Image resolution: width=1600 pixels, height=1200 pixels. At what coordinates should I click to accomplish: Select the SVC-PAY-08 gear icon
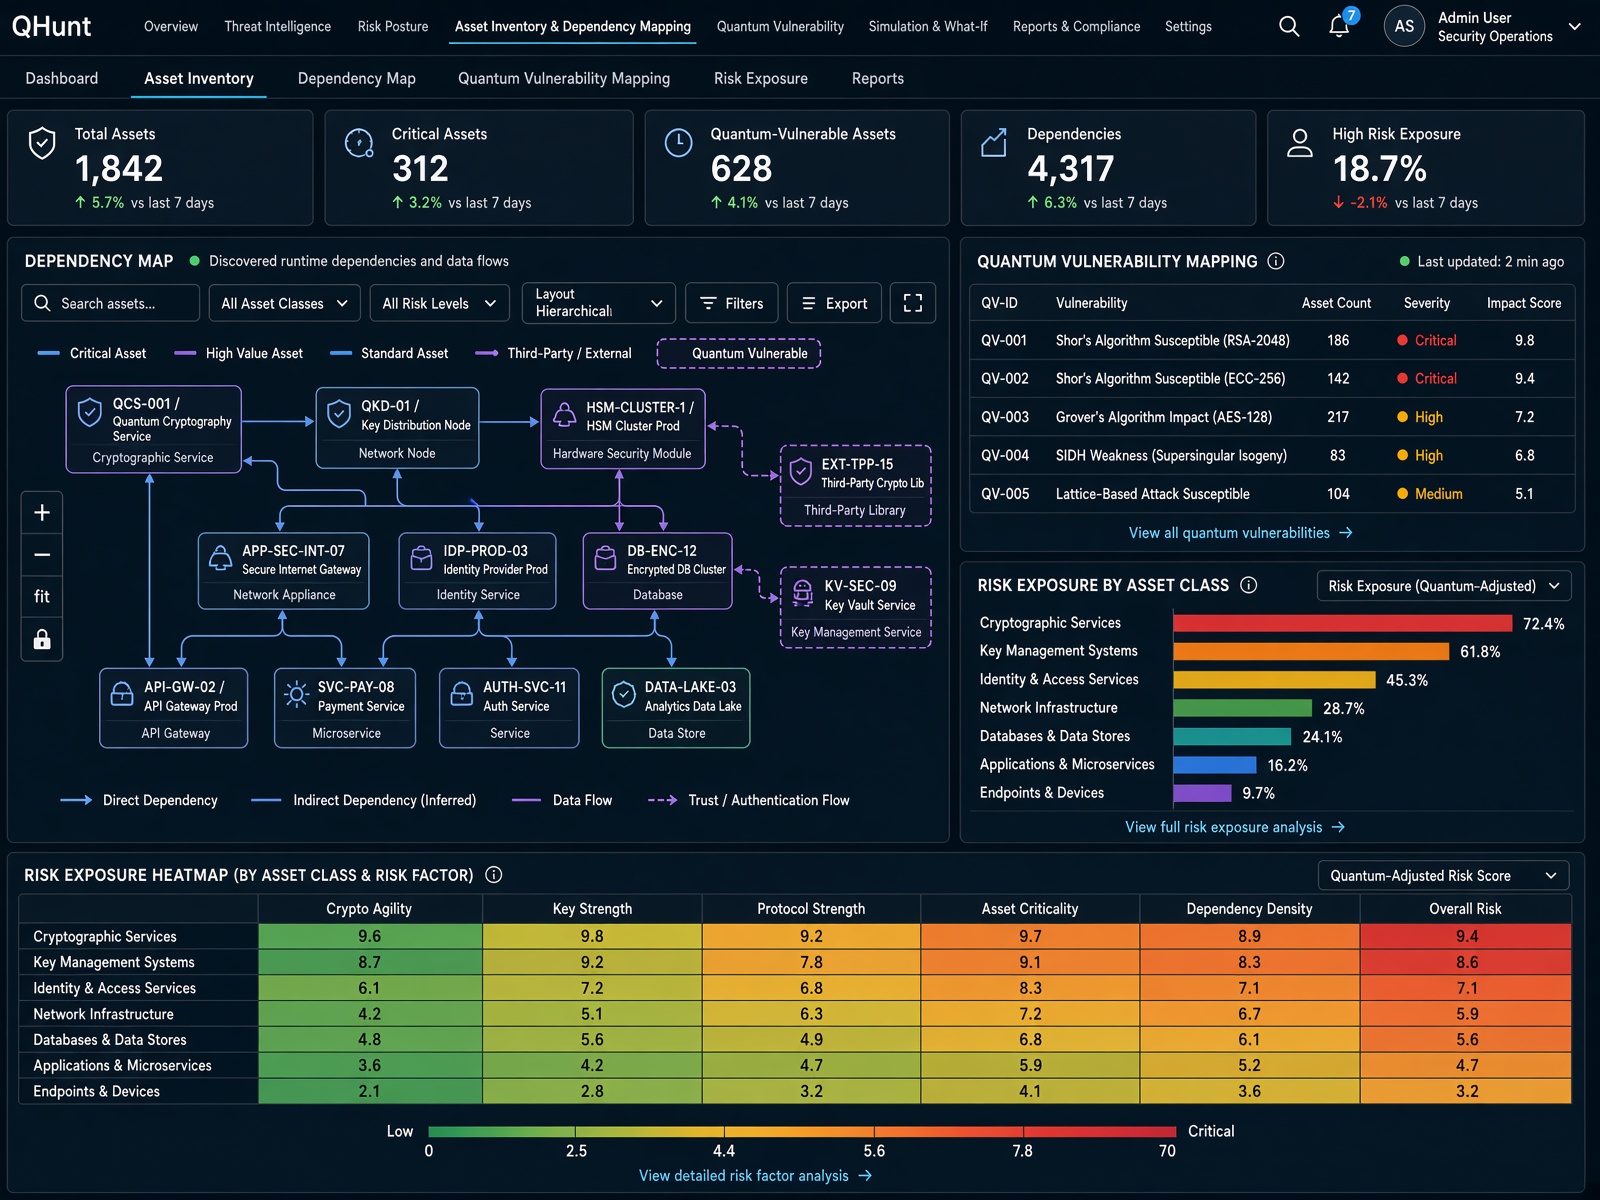pos(296,694)
